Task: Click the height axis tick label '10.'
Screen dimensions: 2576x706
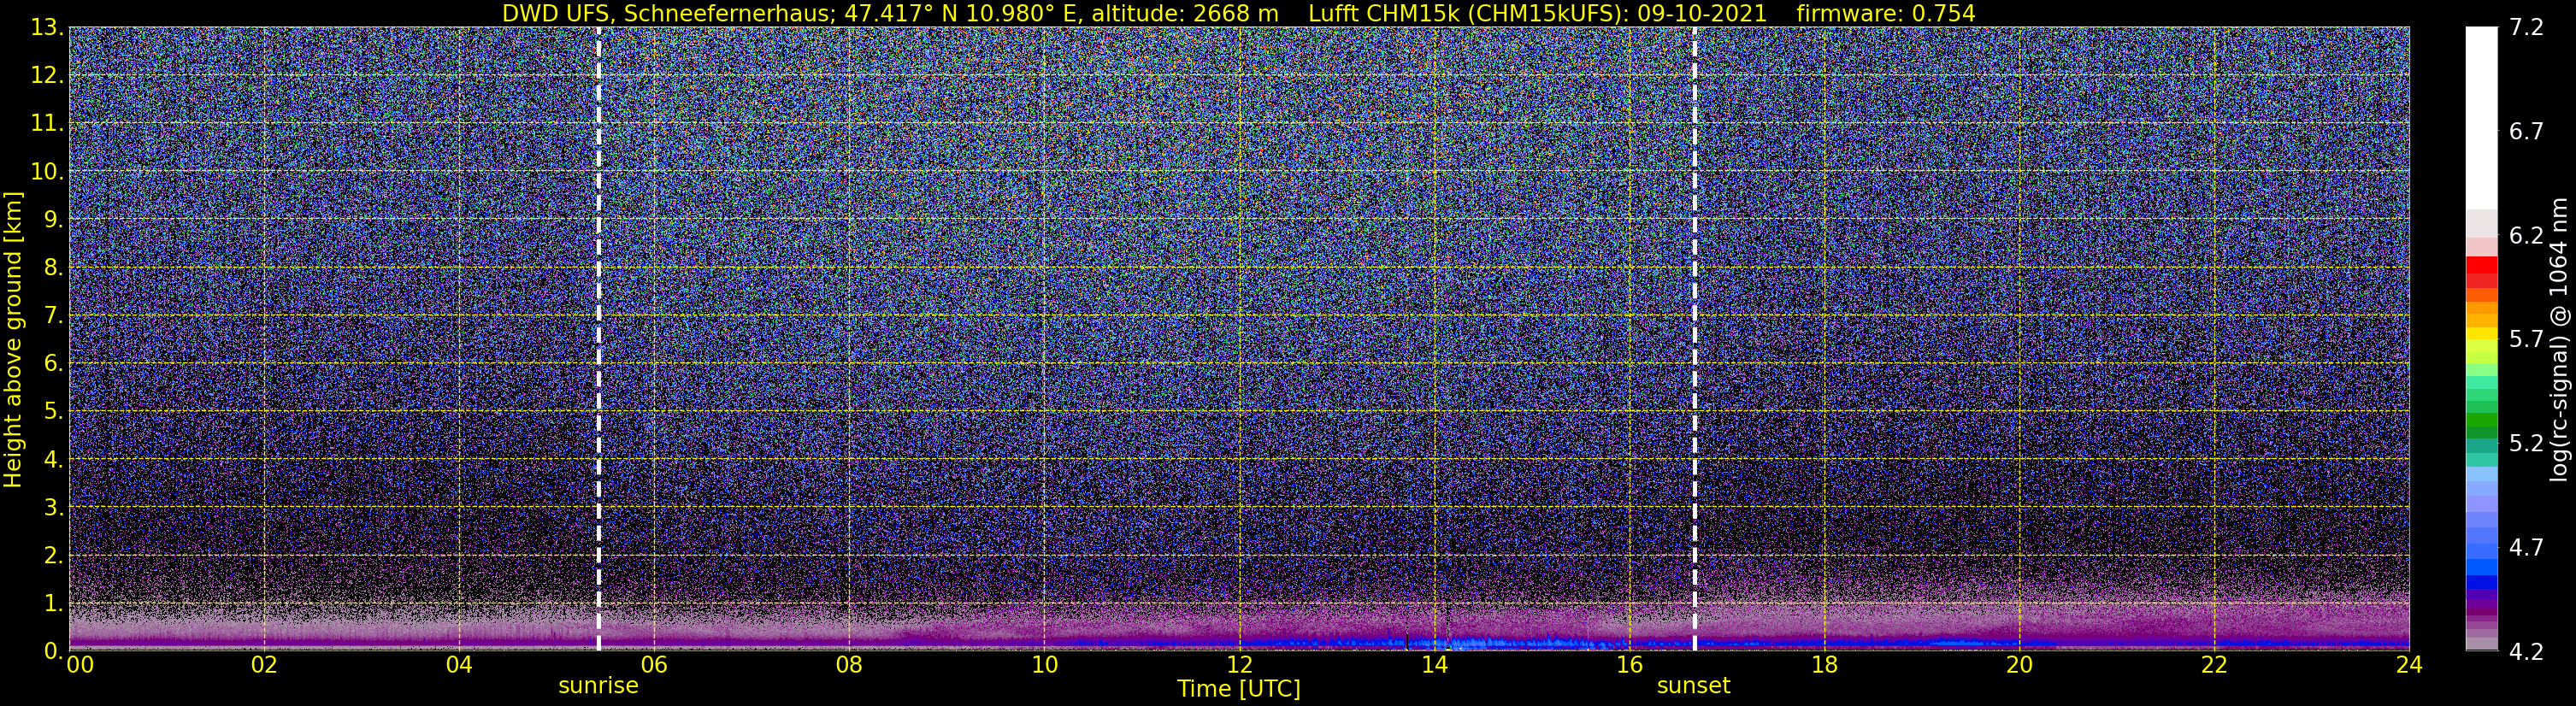Action: pyautogui.click(x=47, y=172)
